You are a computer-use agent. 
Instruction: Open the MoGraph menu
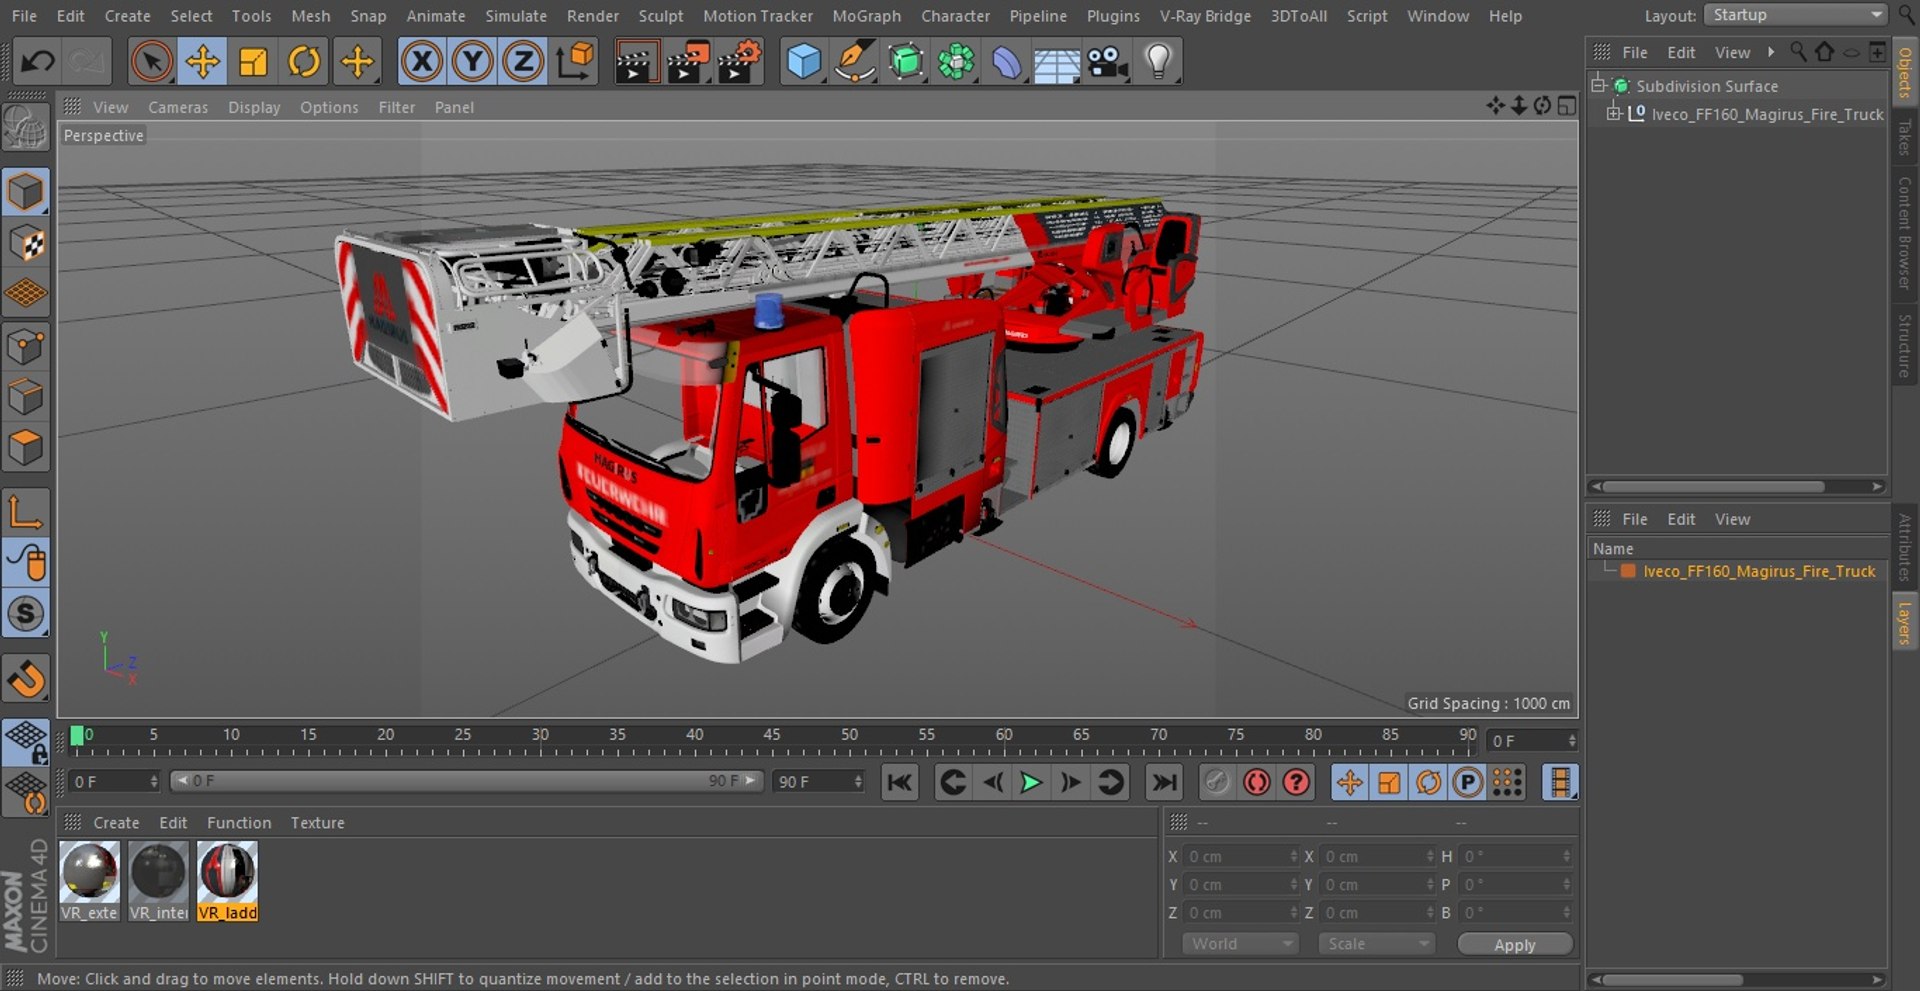point(866,16)
